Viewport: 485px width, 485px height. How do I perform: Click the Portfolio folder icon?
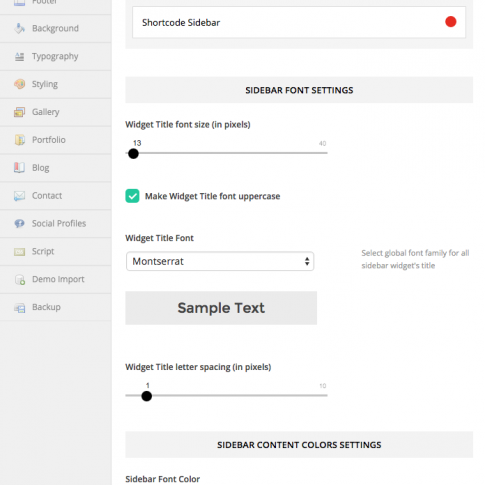(19, 140)
